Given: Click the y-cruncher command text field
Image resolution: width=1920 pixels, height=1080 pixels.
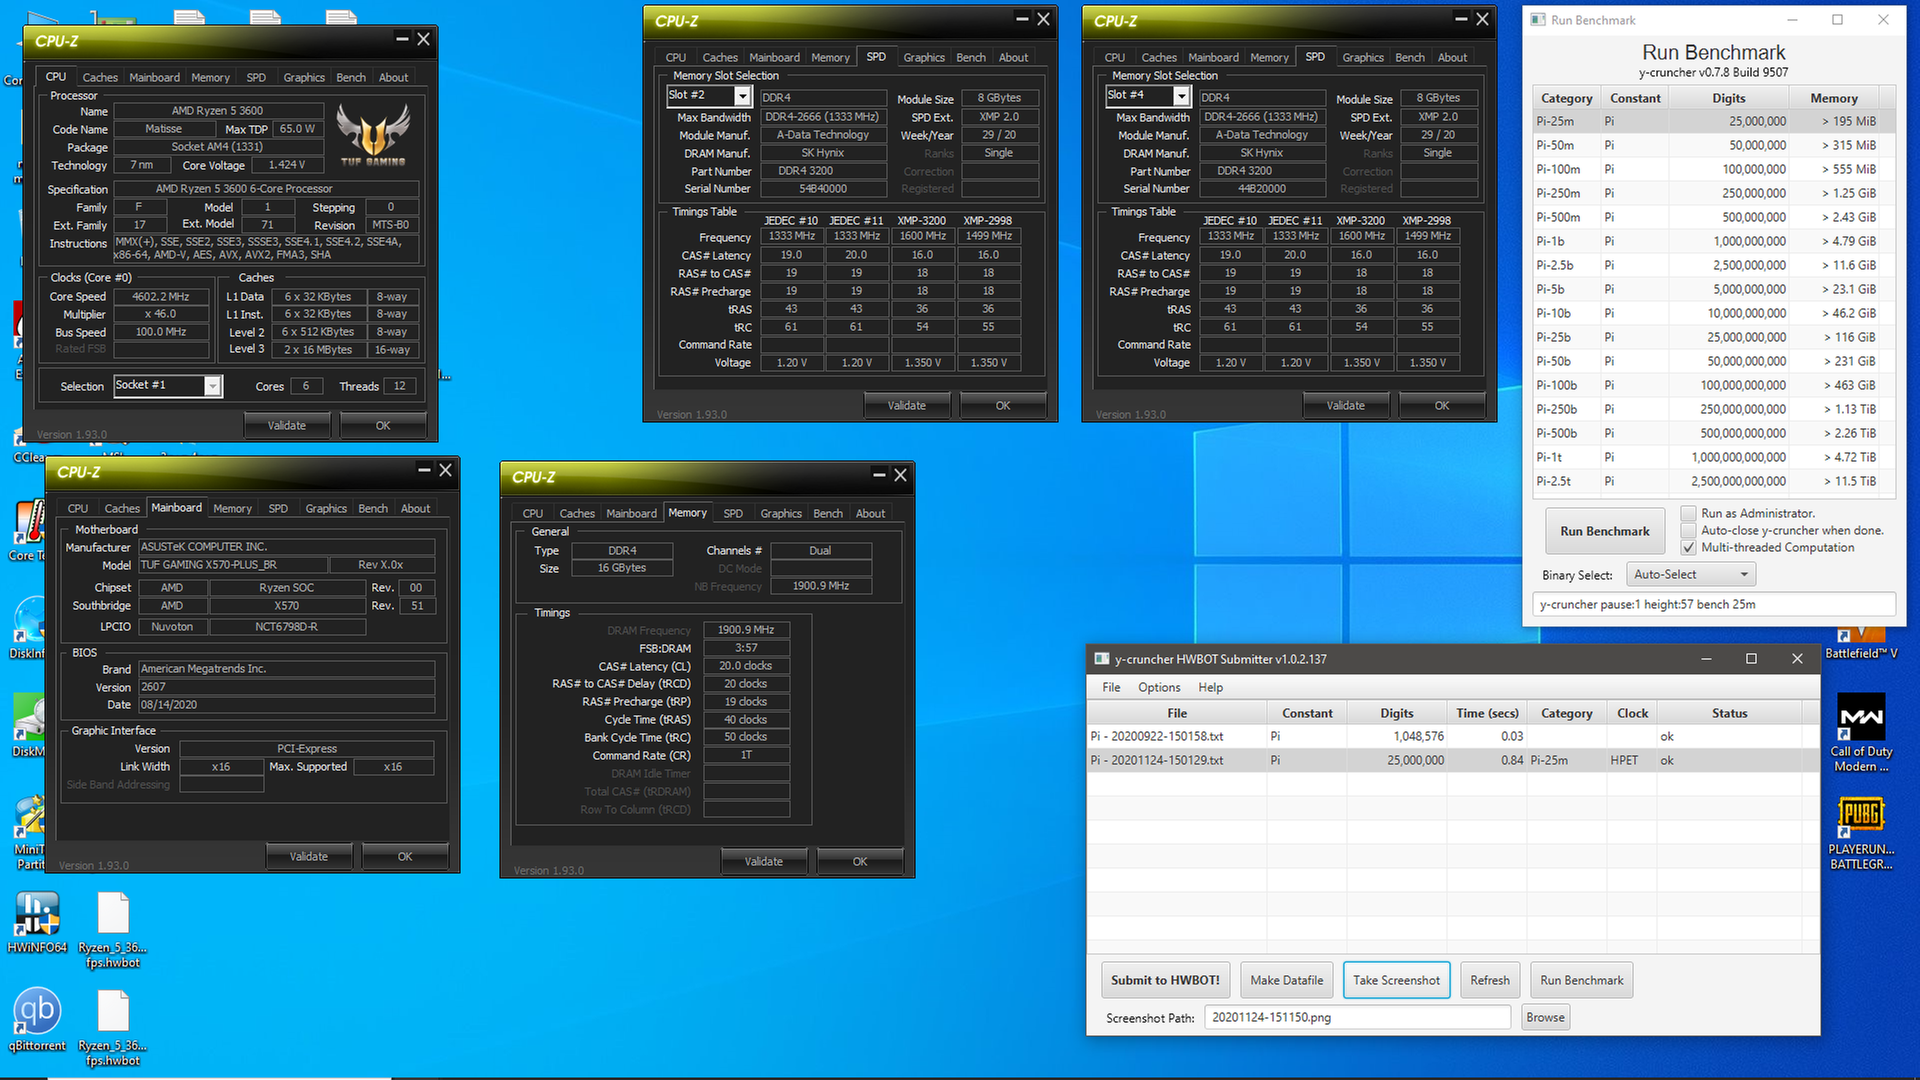Looking at the screenshot, I should [x=1714, y=604].
